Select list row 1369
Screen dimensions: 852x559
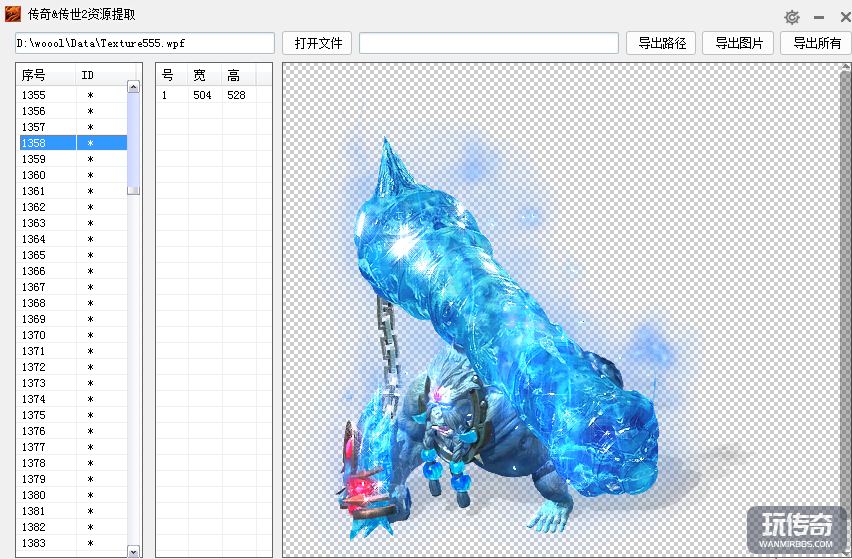(x=73, y=319)
